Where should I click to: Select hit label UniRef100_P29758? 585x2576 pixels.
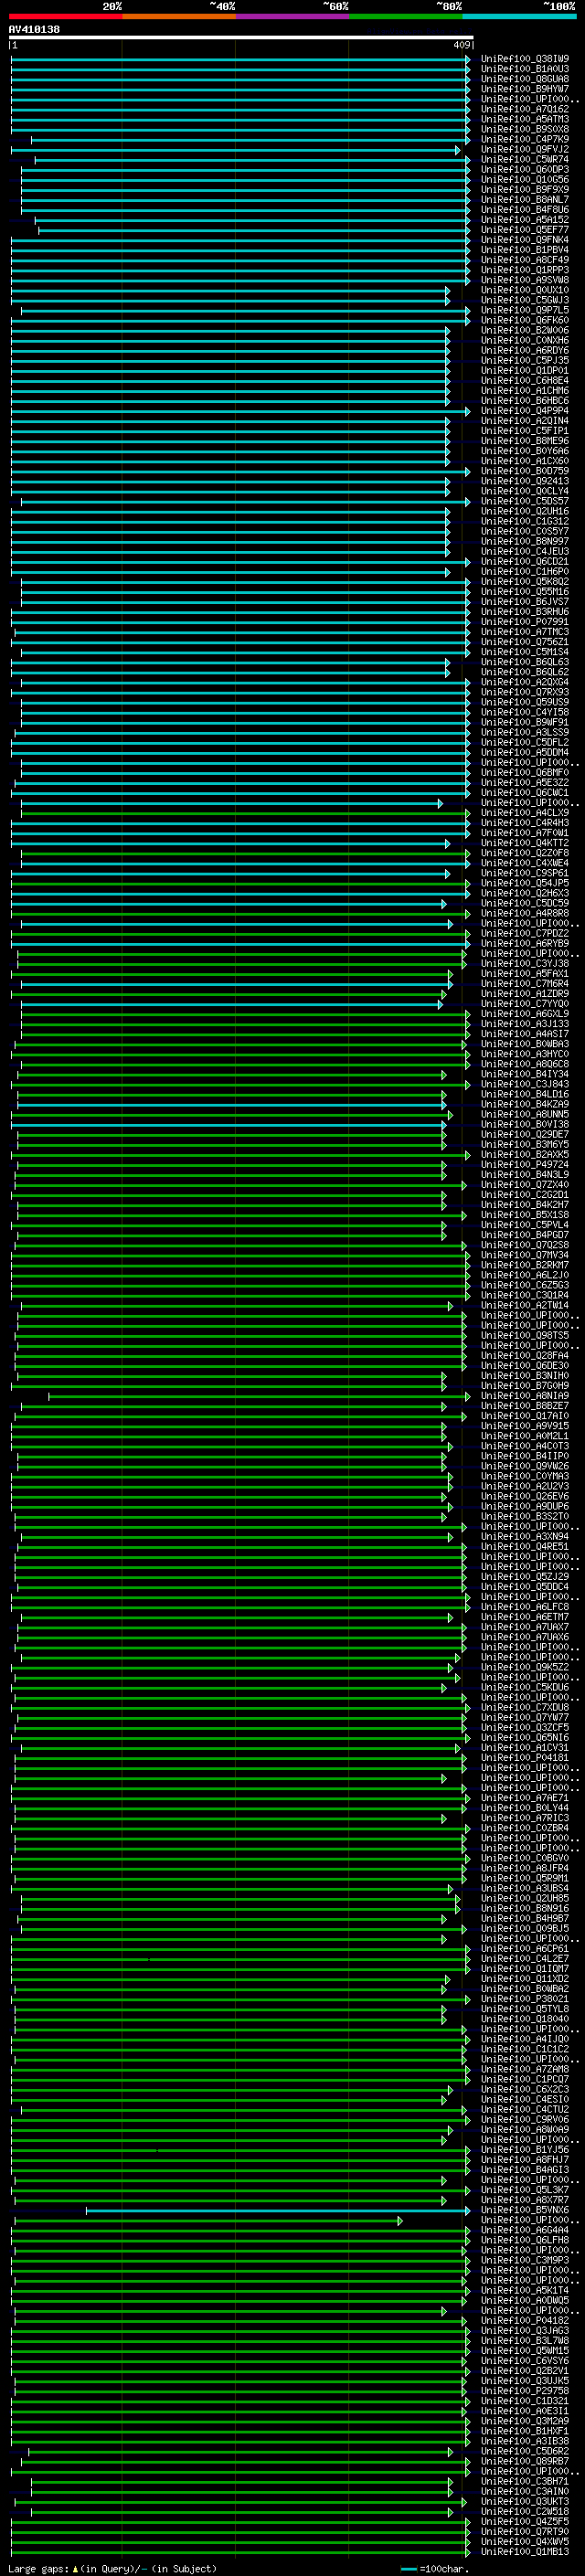click(x=525, y=2392)
